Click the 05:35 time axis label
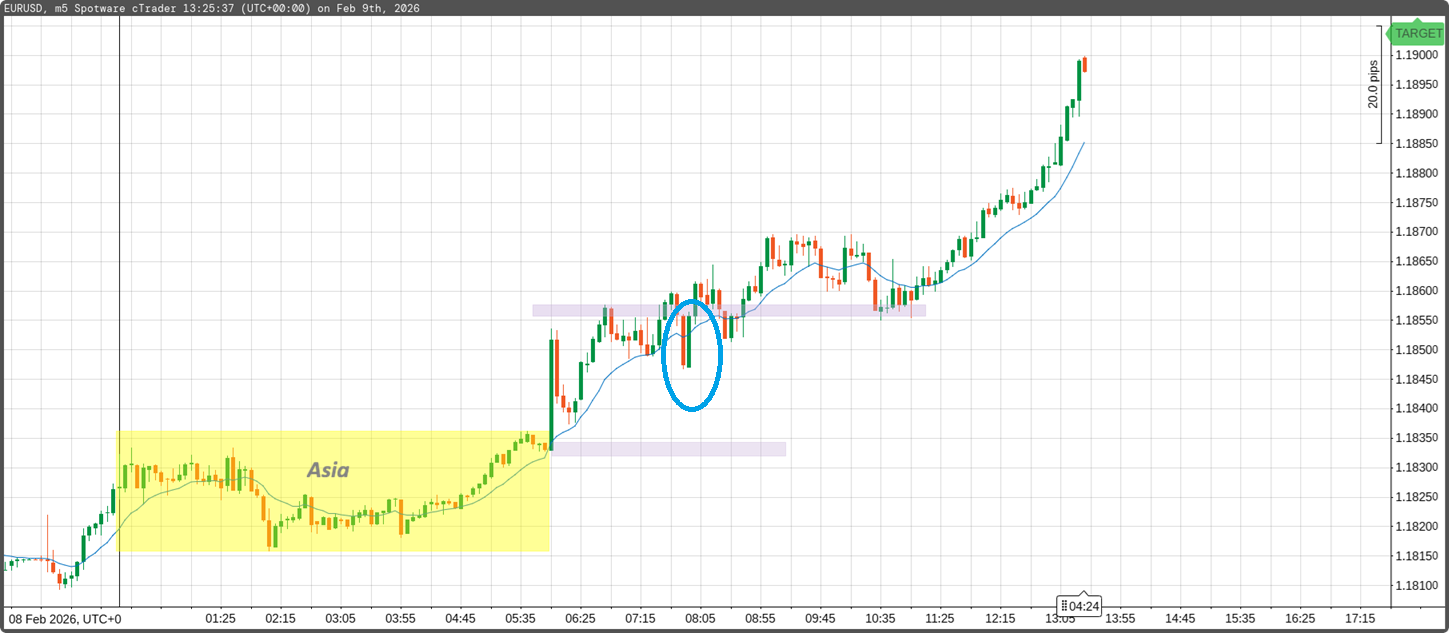This screenshot has height=633, width=1449. pos(520,618)
